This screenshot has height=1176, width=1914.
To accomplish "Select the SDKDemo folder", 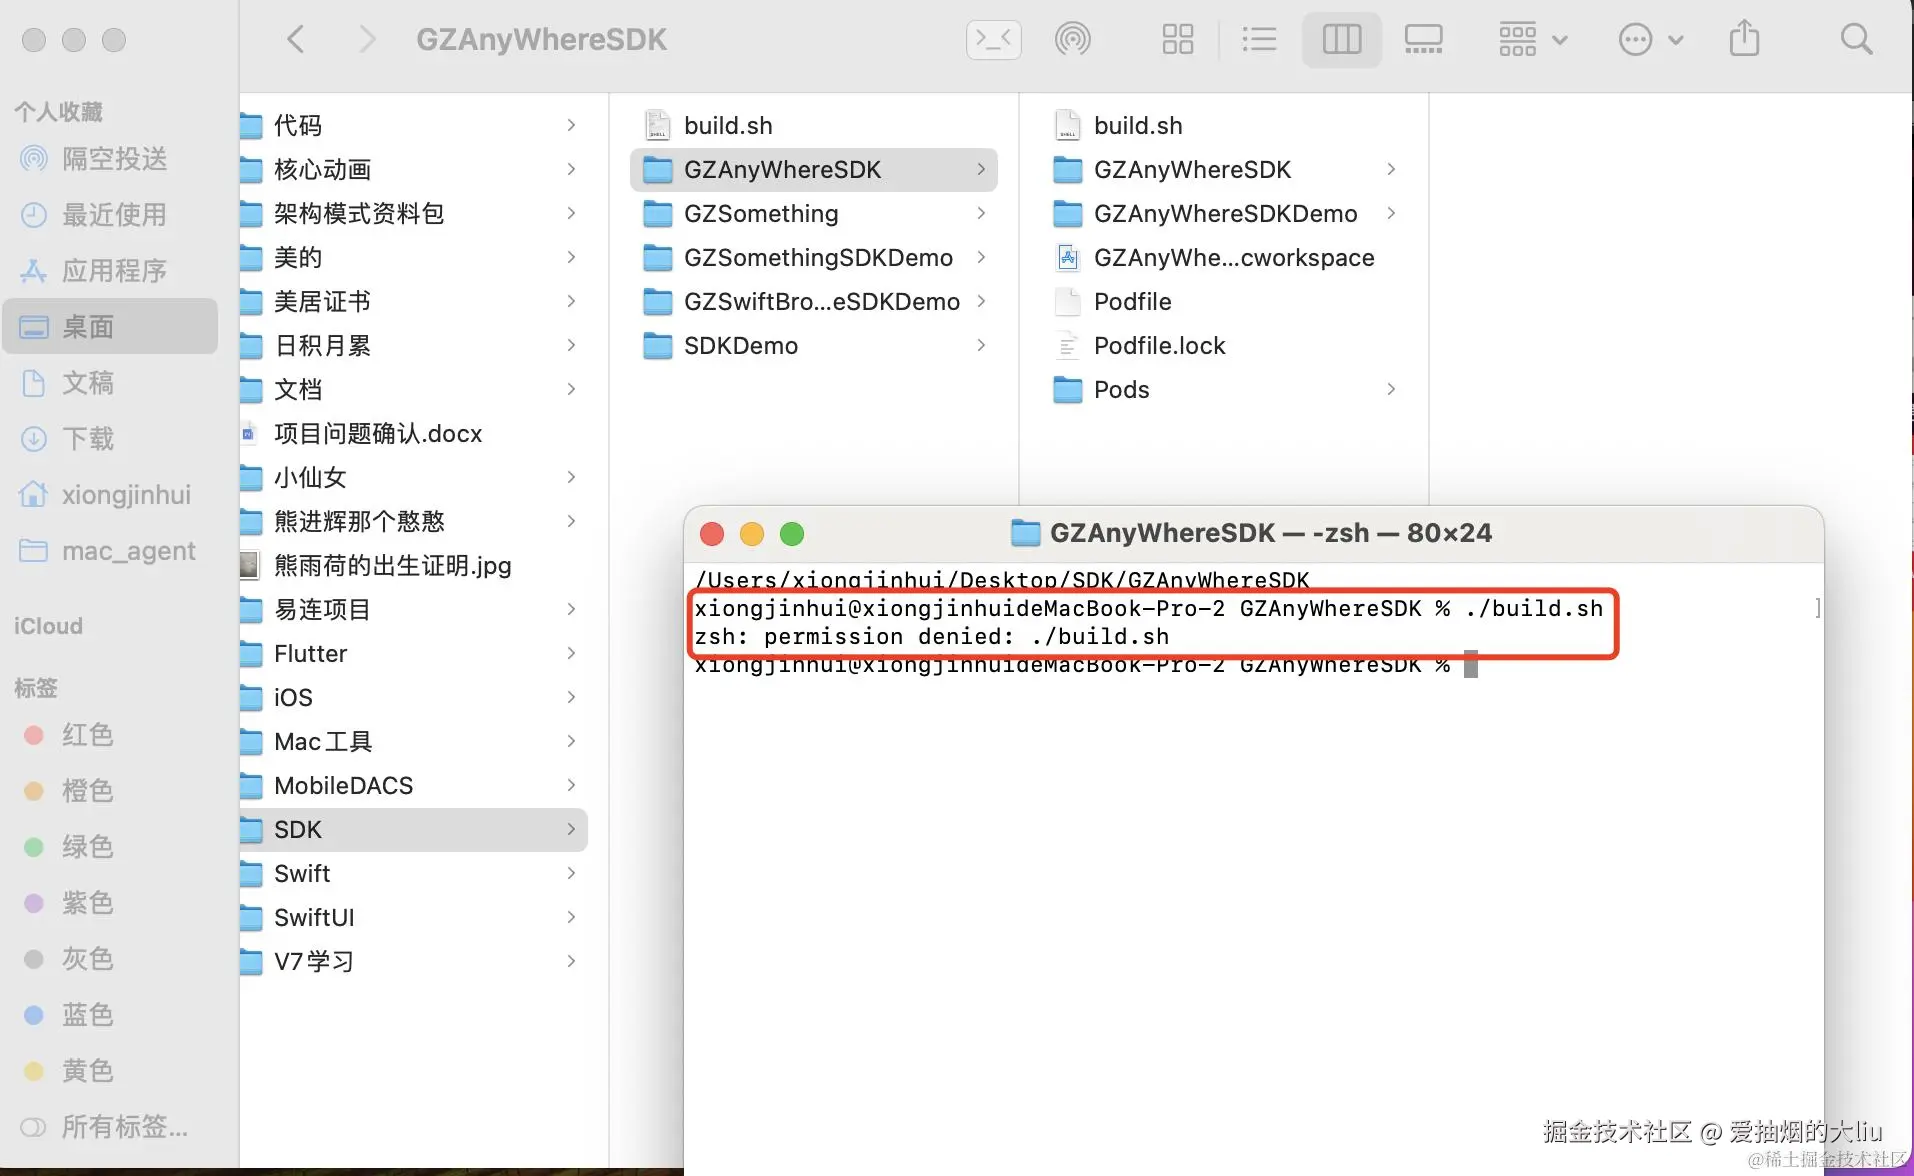I will (814, 345).
